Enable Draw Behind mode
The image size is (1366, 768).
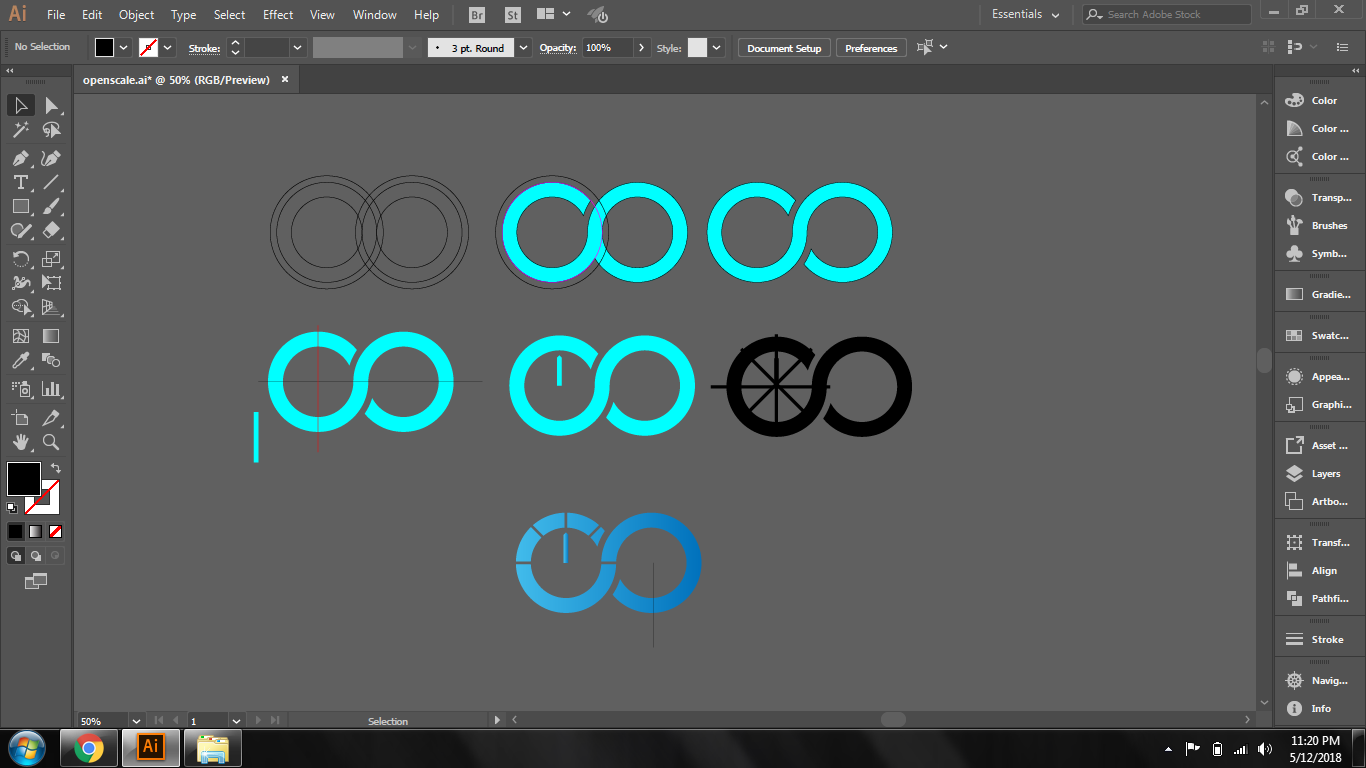point(36,555)
